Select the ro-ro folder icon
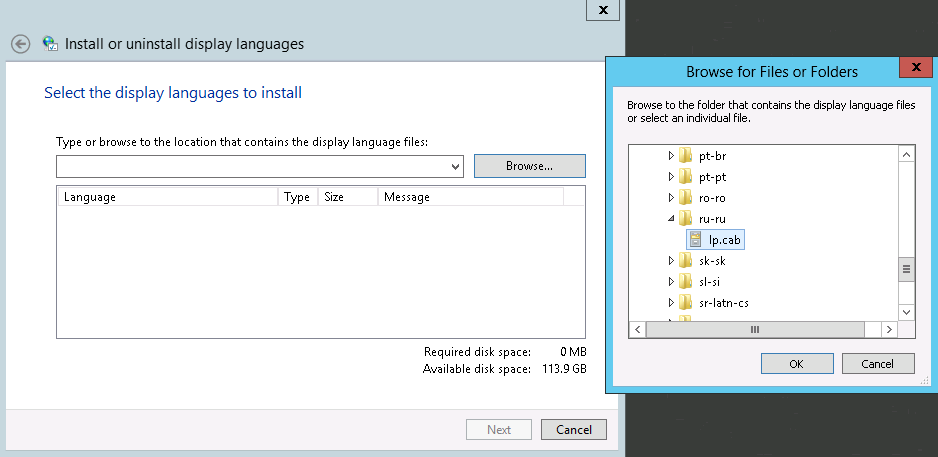938x457 pixels. point(686,197)
